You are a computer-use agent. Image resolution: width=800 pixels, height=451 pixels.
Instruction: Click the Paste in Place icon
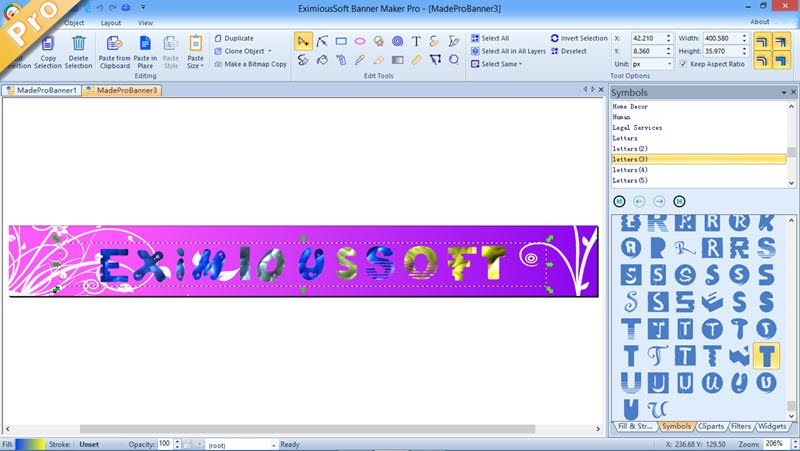(x=145, y=43)
